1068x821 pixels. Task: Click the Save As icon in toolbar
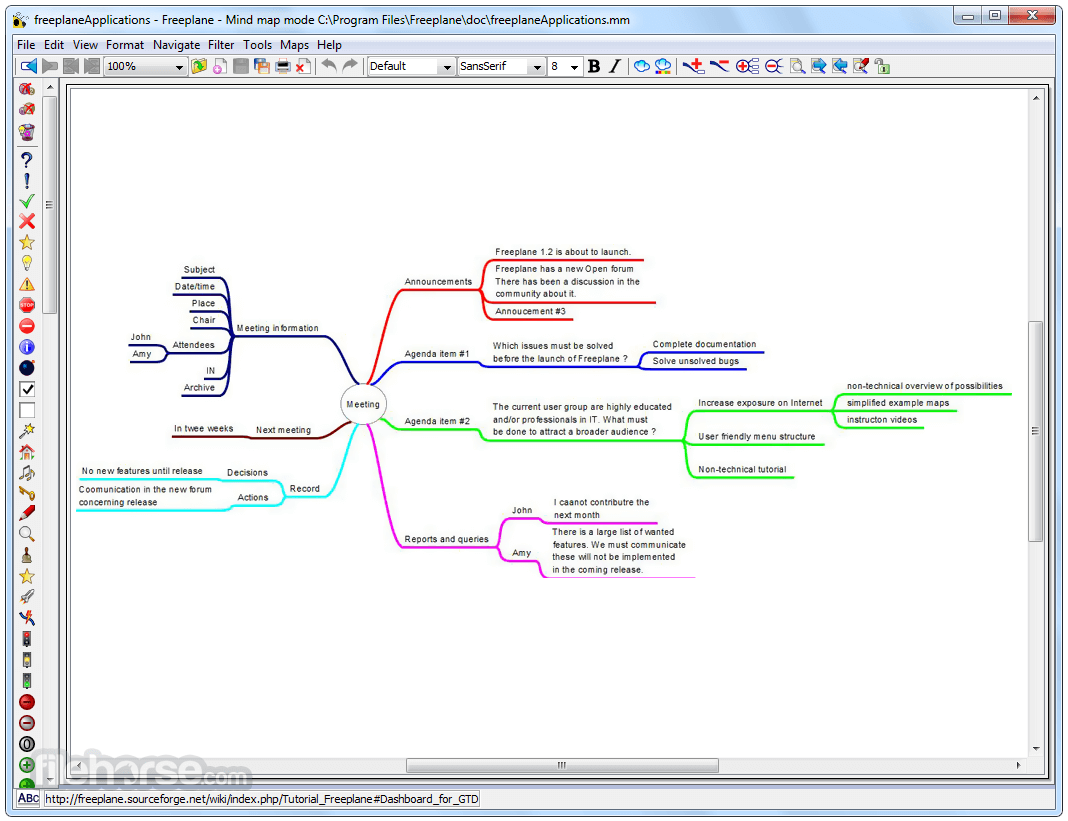click(262, 66)
